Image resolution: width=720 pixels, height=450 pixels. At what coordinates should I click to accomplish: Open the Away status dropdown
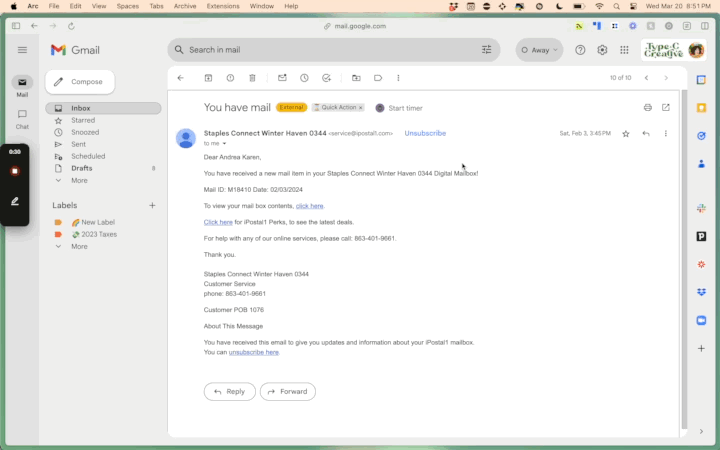pyautogui.click(x=540, y=50)
